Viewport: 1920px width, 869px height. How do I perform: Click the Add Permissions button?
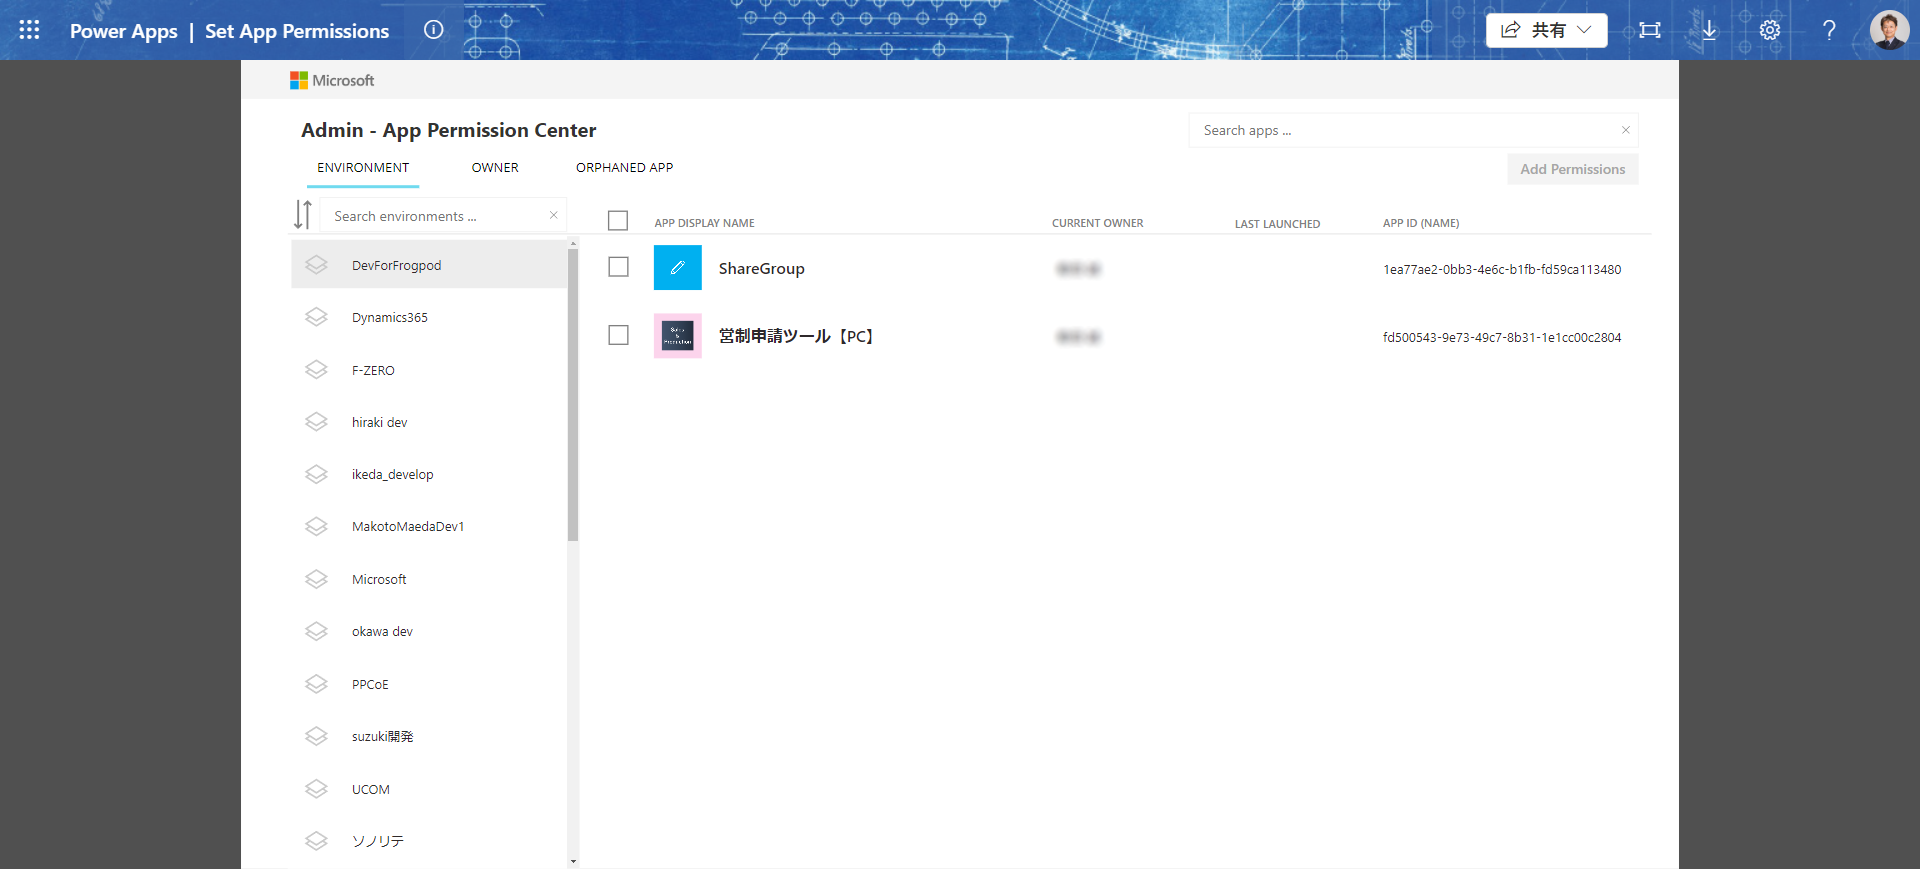pos(1573,169)
